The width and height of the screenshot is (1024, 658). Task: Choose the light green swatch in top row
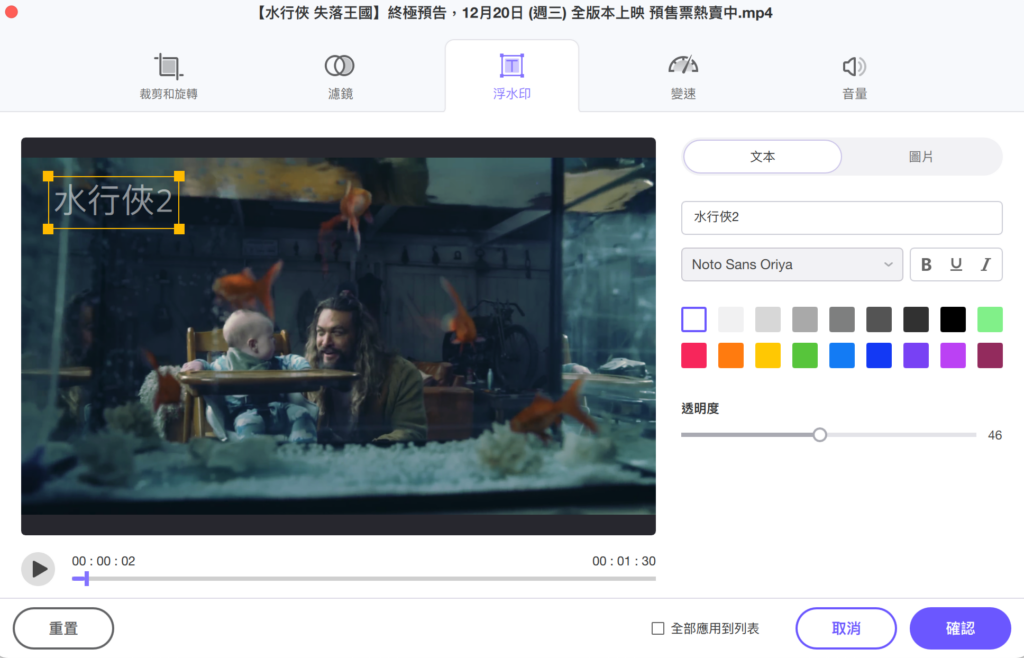[x=990, y=320]
